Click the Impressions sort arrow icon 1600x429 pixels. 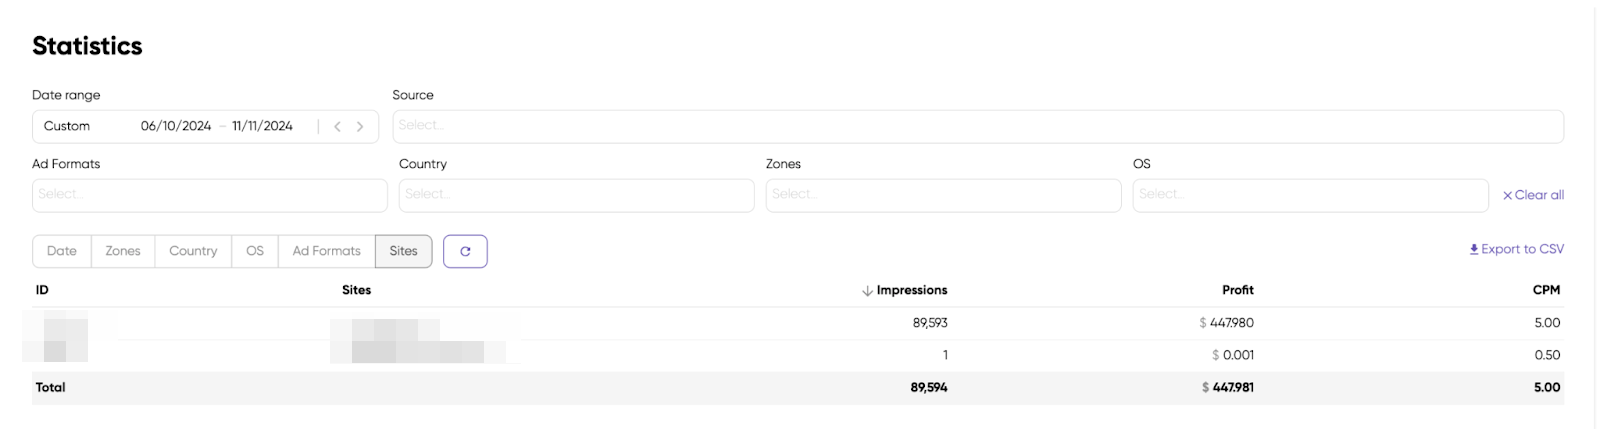[867, 291]
